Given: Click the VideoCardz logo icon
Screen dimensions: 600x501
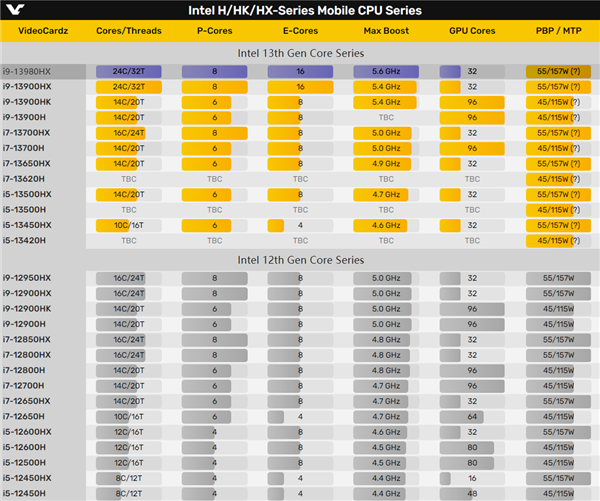Looking at the screenshot, I should tap(15, 9).
